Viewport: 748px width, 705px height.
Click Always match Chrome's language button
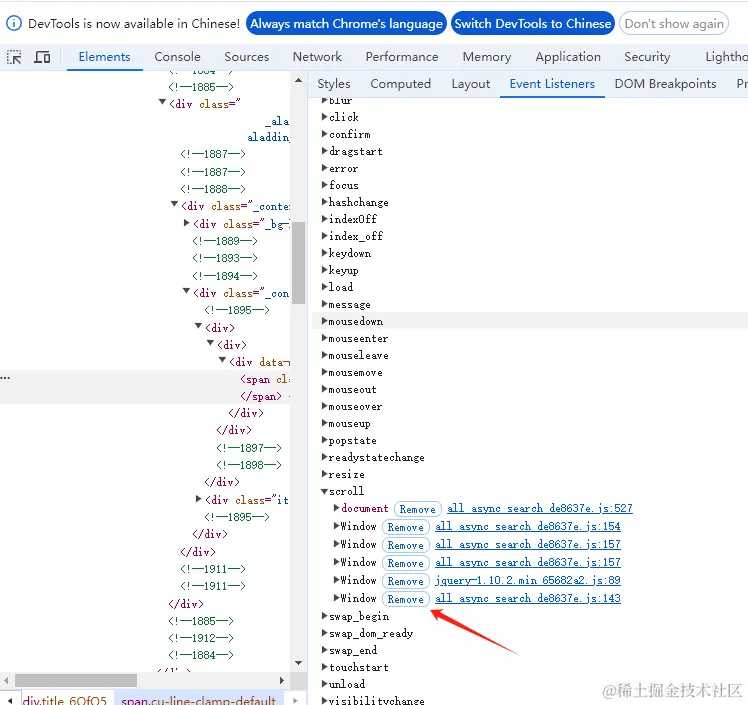pos(346,23)
